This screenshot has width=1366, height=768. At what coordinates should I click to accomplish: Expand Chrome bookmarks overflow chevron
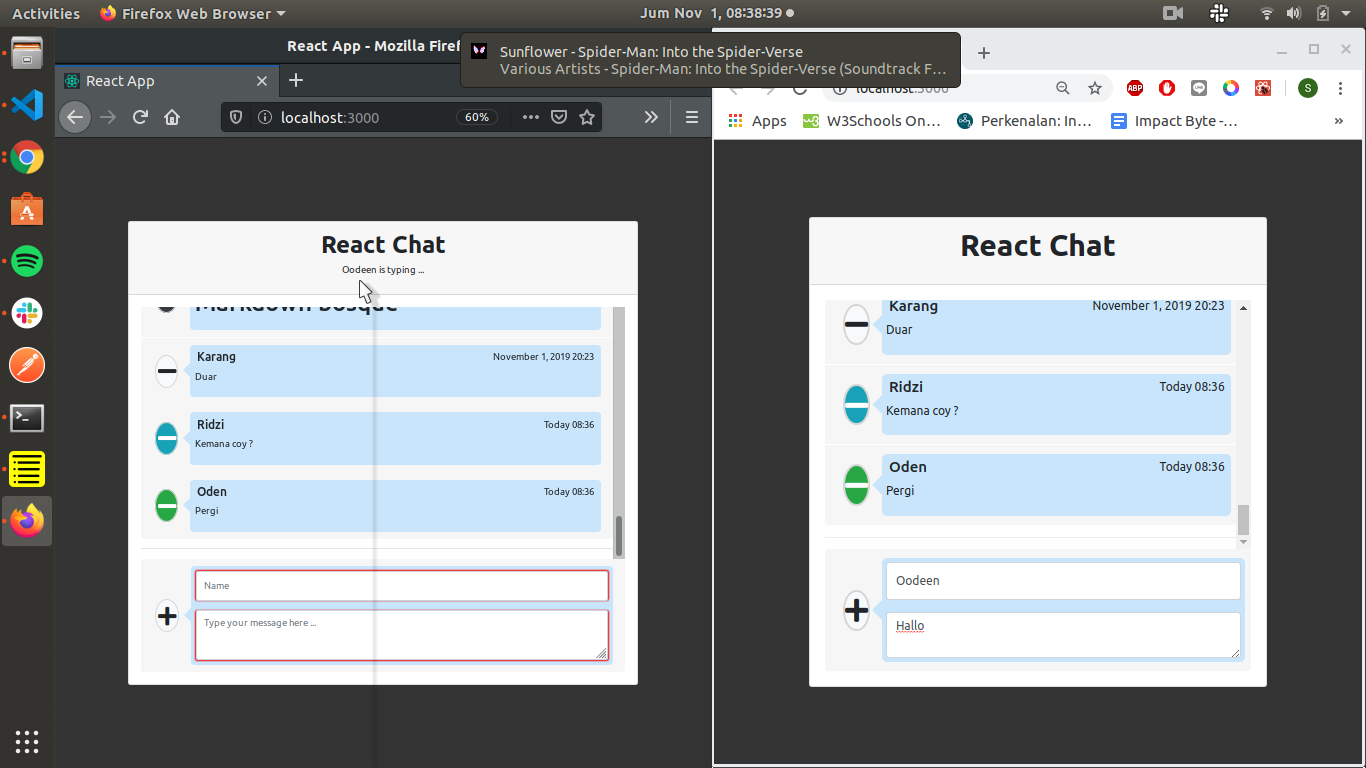[1339, 121]
